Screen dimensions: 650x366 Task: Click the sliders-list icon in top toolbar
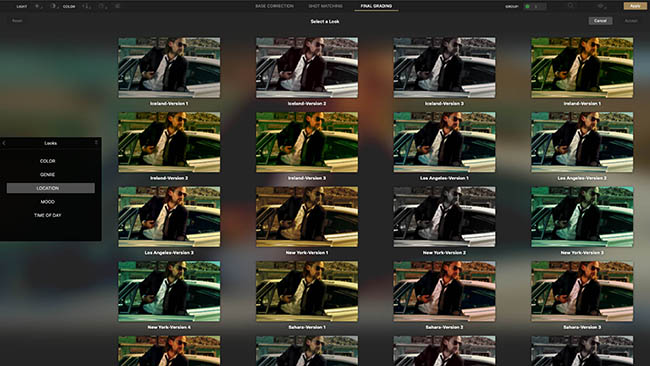pyautogui.click(x=117, y=6)
